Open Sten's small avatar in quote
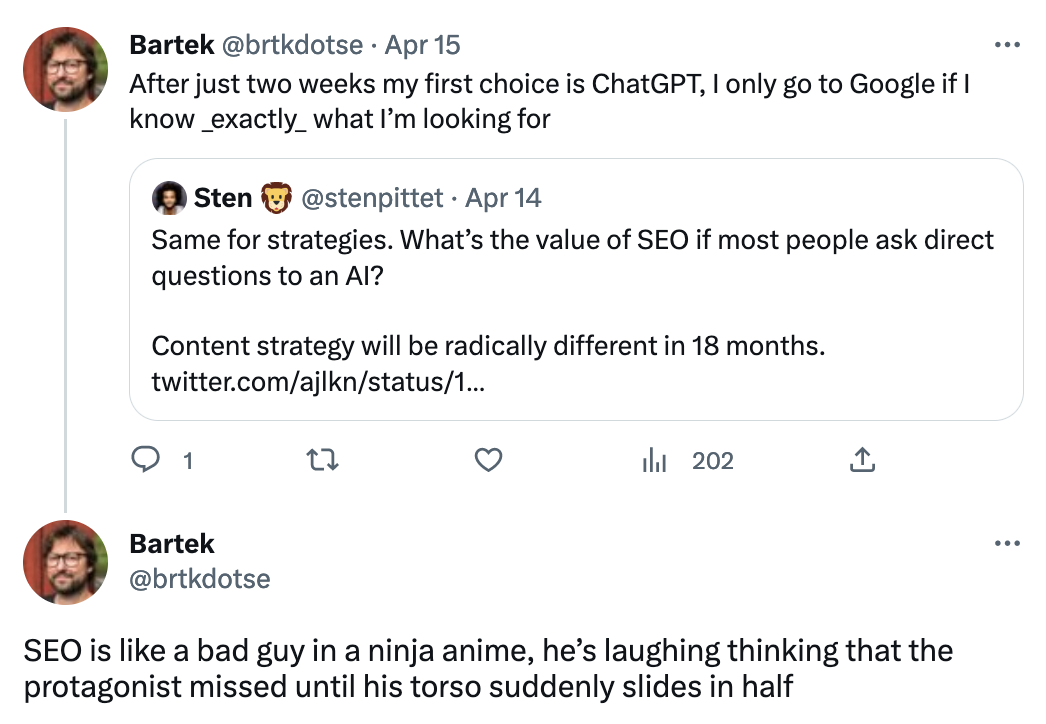The height and width of the screenshot is (724, 1046). click(x=169, y=198)
